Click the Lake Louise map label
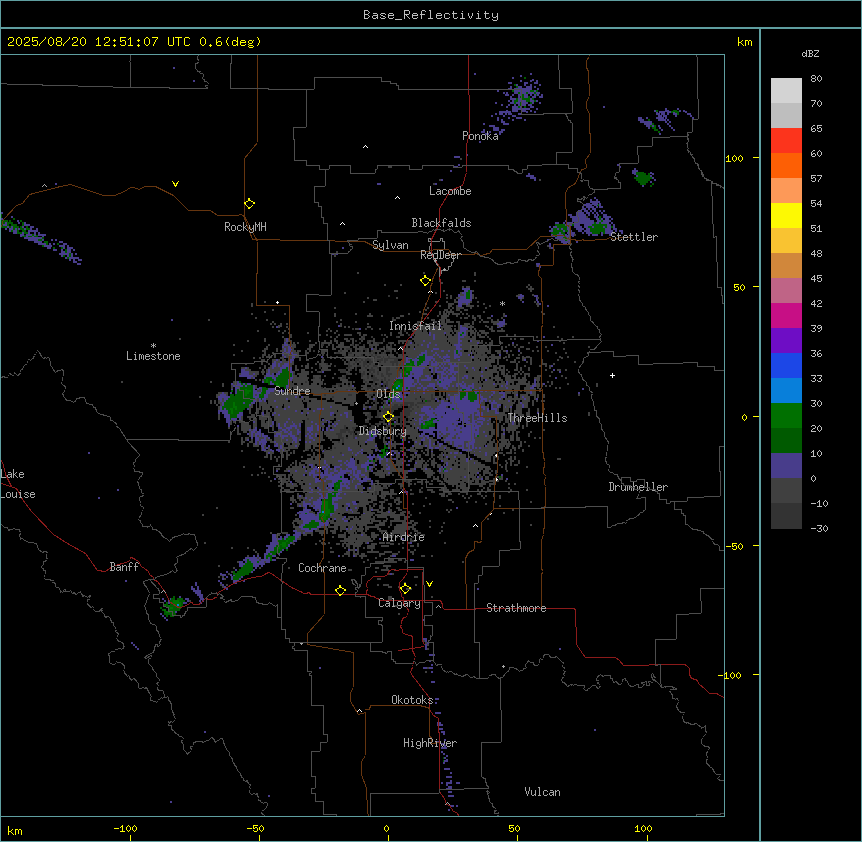 coord(18,484)
